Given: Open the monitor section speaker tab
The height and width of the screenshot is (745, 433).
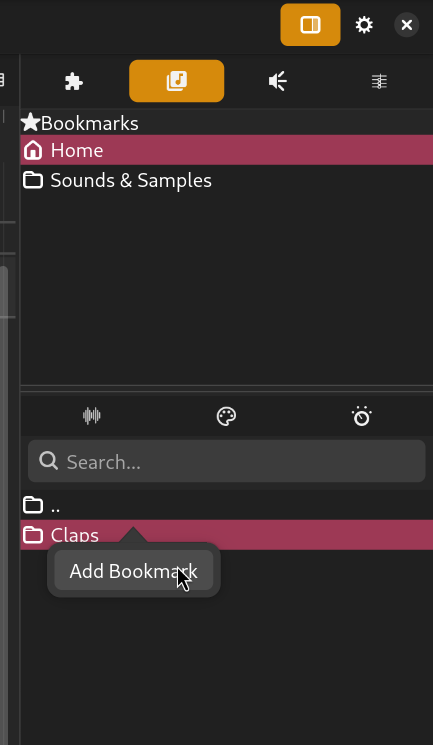Looking at the screenshot, I should tap(278, 81).
